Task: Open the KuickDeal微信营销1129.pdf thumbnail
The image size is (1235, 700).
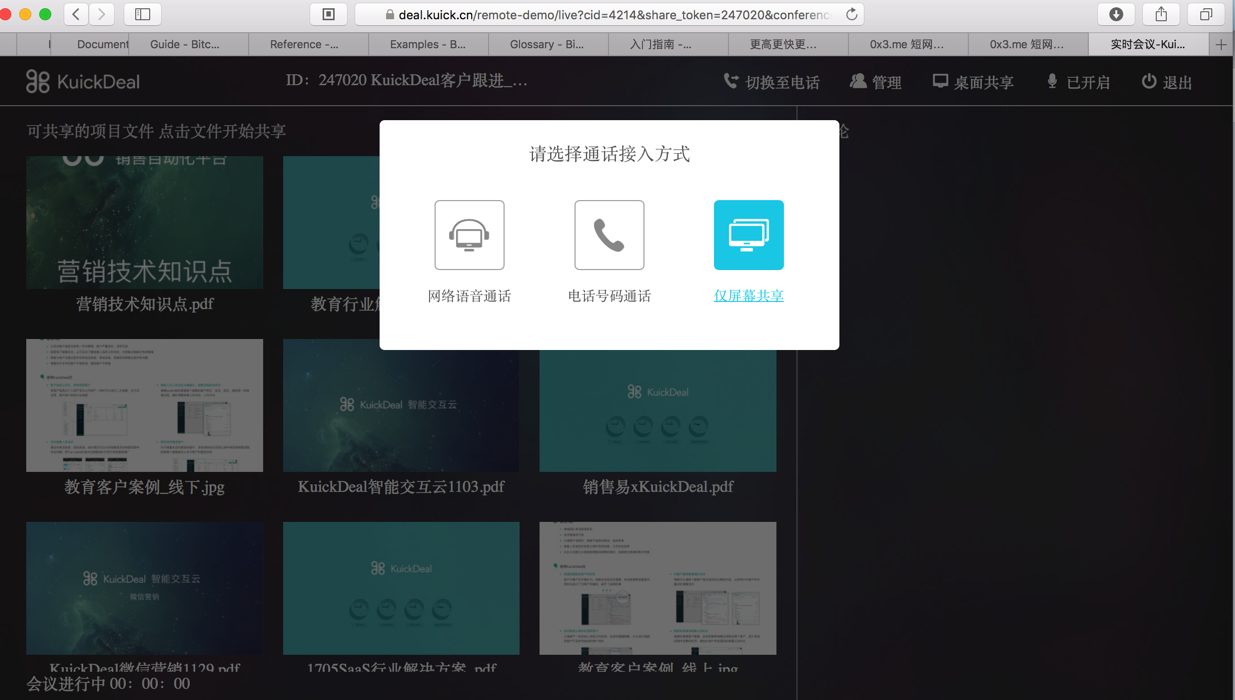Action: (x=145, y=588)
